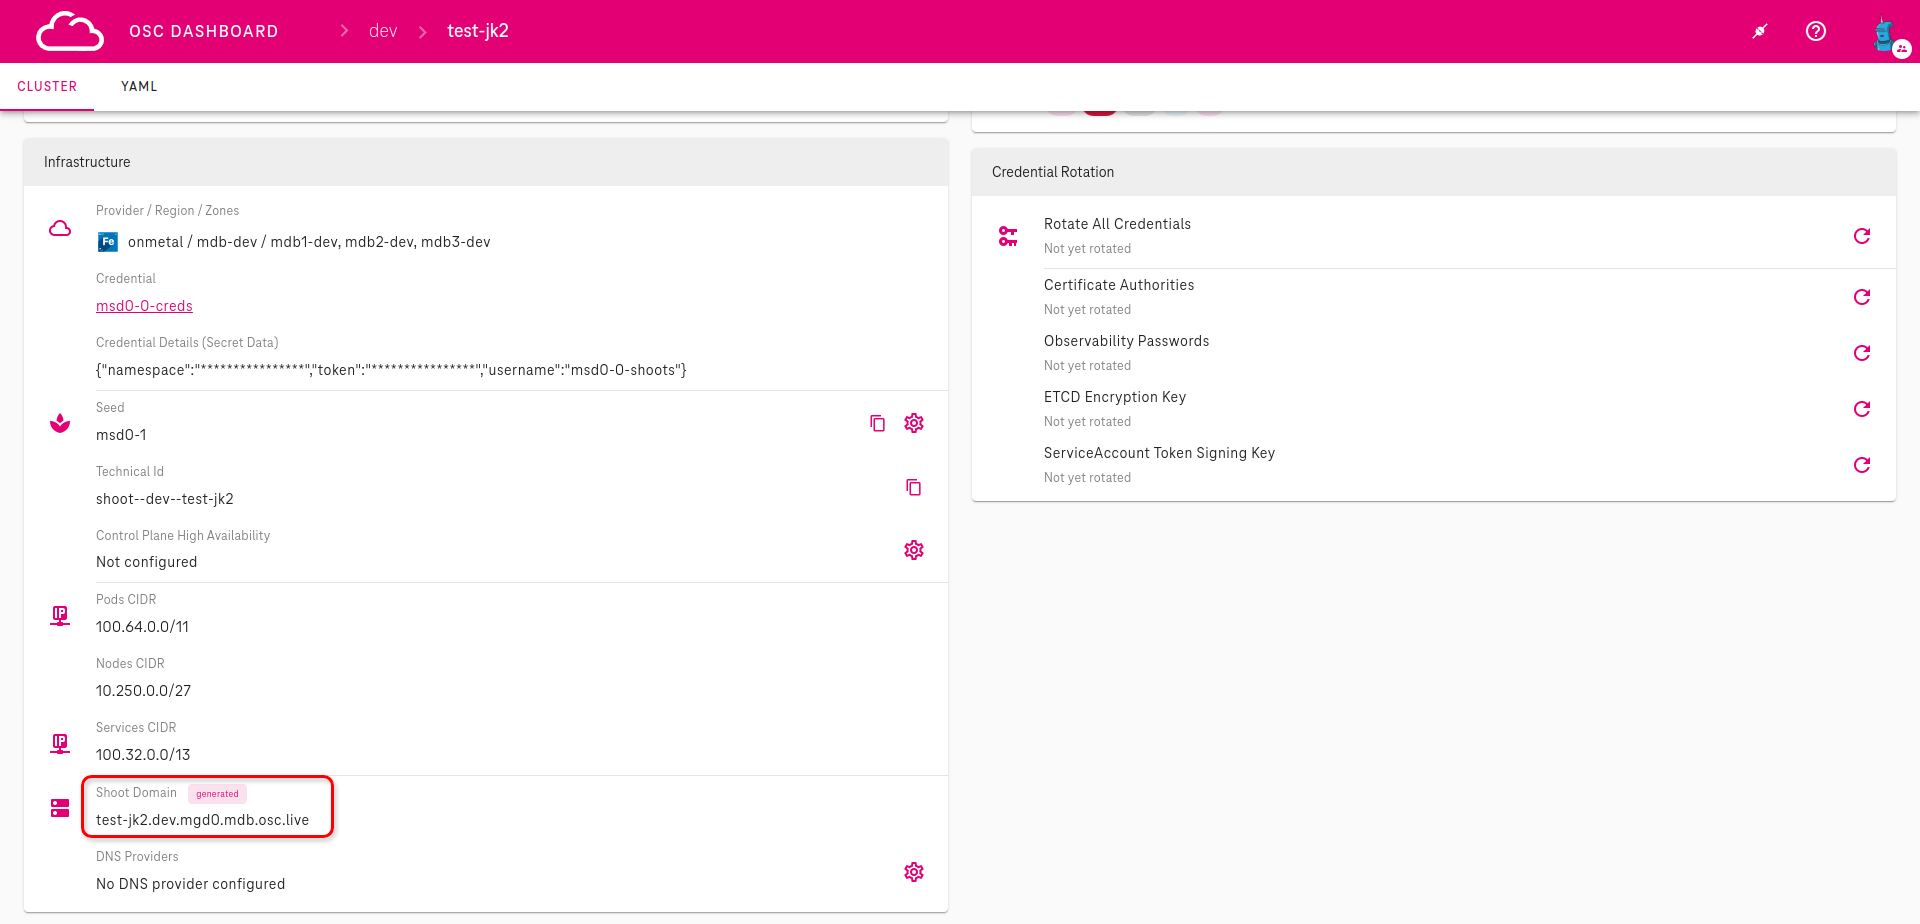Navigate to dev project breadcrumb
The width and height of the screenshot is (1920, 924).
click(382, 31)
